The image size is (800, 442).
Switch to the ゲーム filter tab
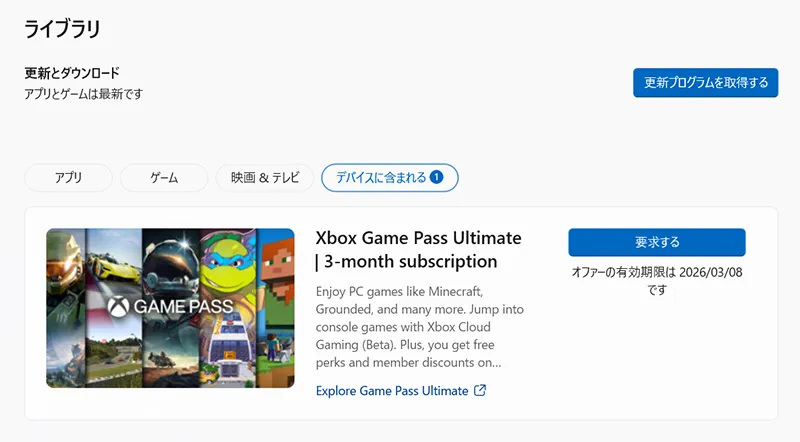[164, 178]
